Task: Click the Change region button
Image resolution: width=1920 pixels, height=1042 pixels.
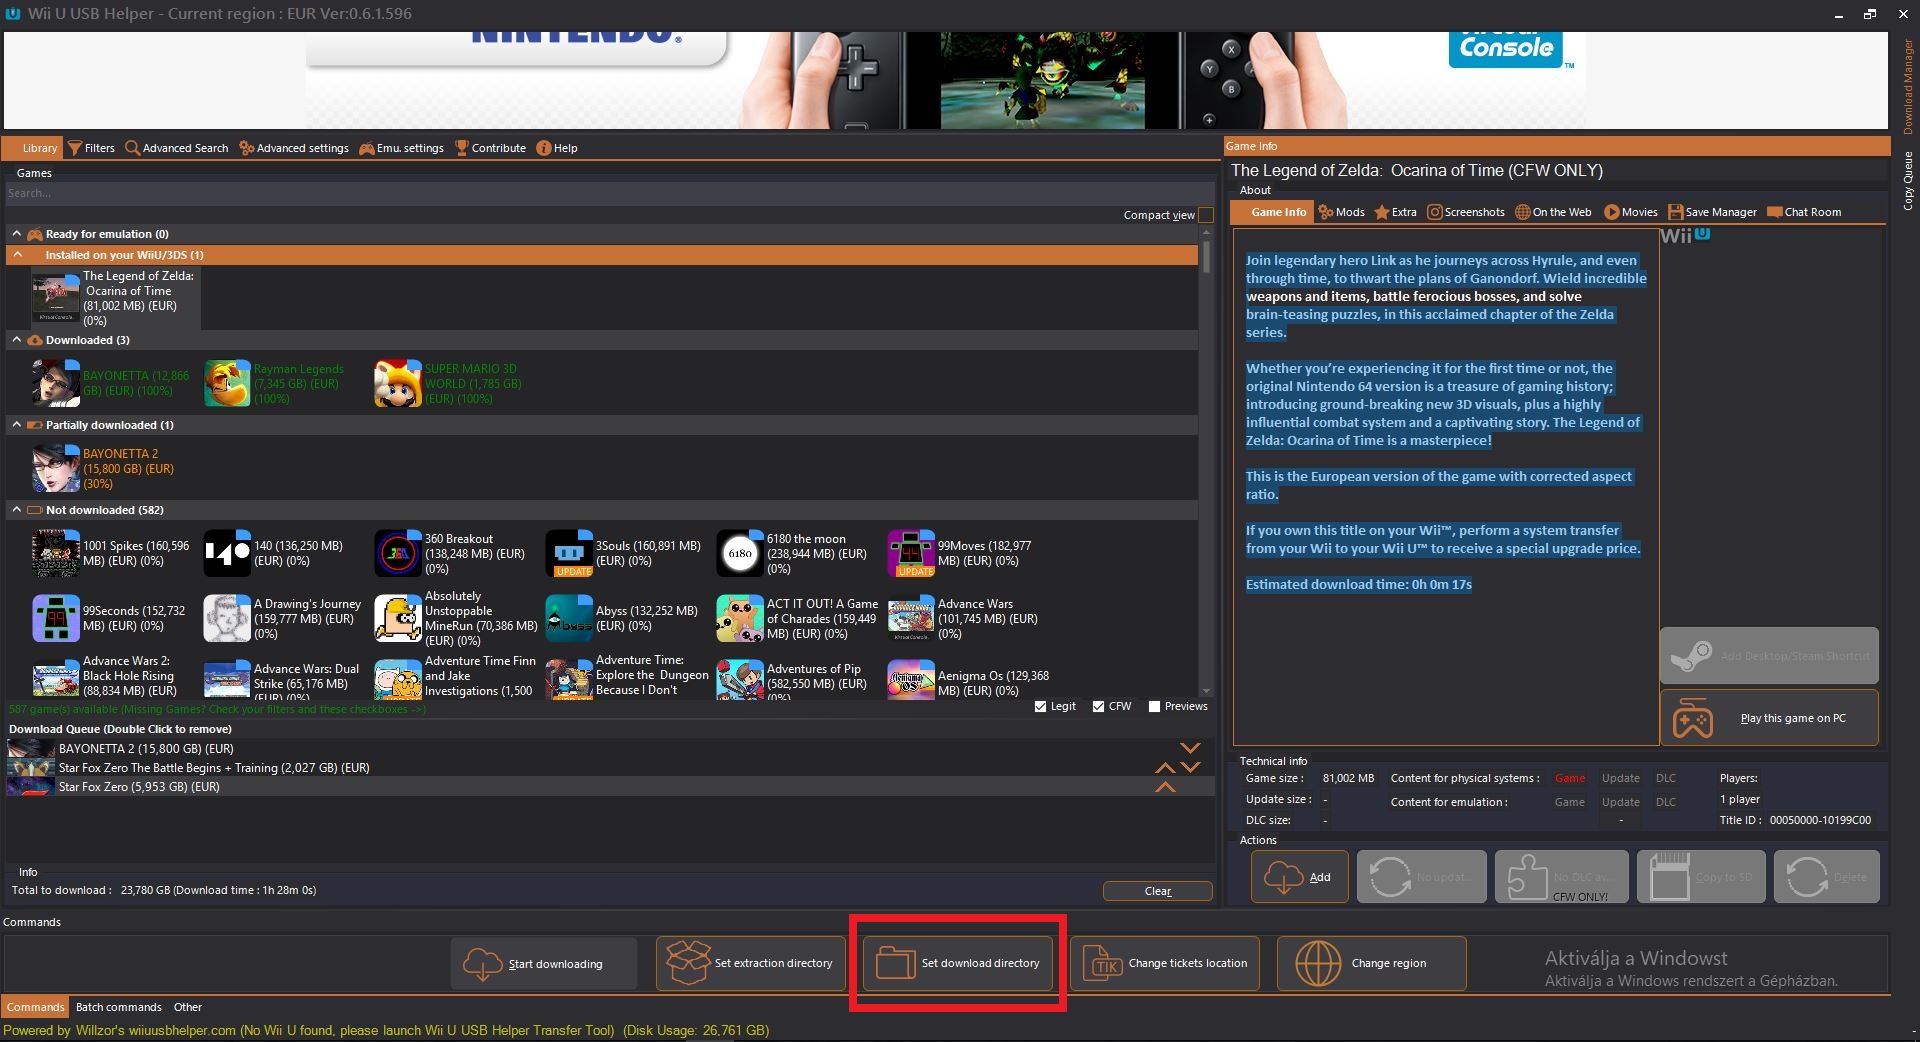Action: click(x=1372, y=963)
